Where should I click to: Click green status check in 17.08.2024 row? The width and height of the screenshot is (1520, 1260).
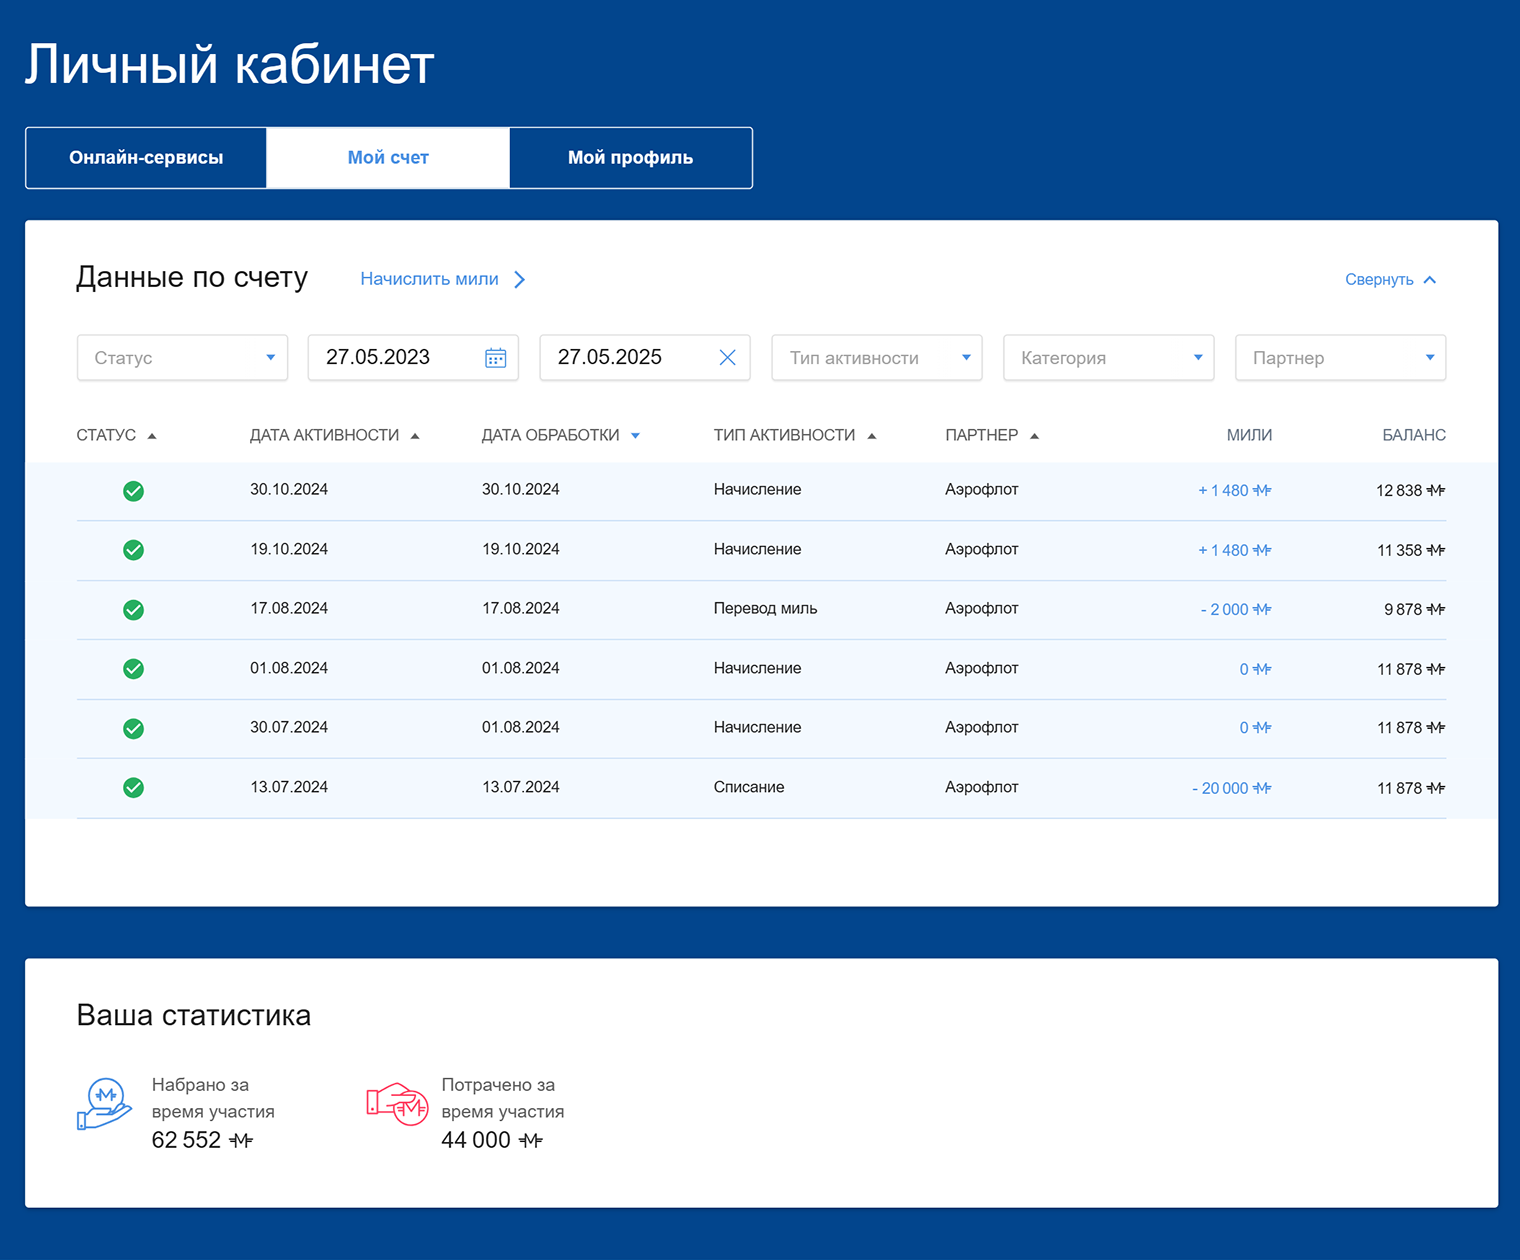[133, 610]
